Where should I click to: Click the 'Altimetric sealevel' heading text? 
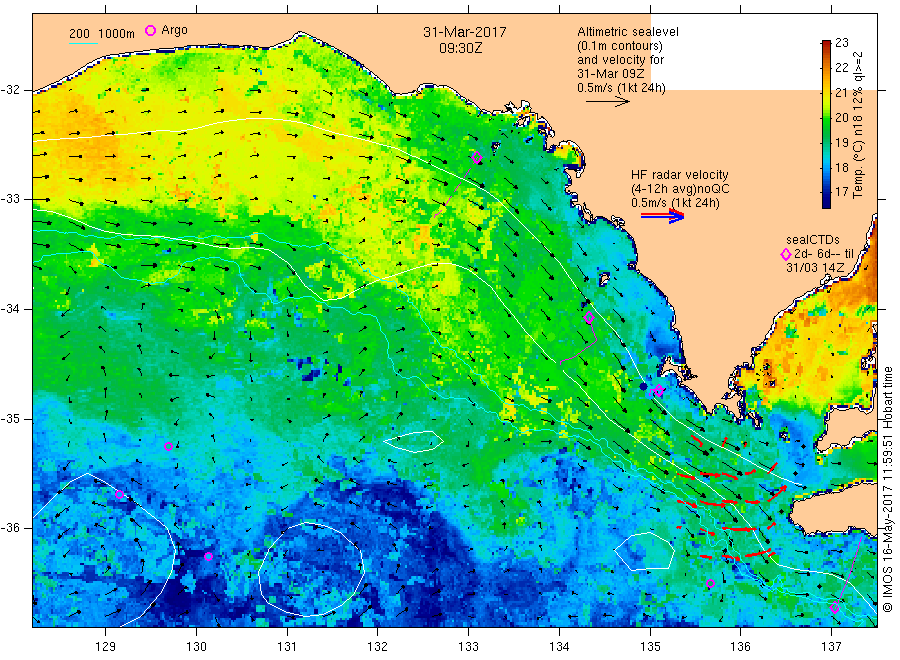(x=628, y=32)
